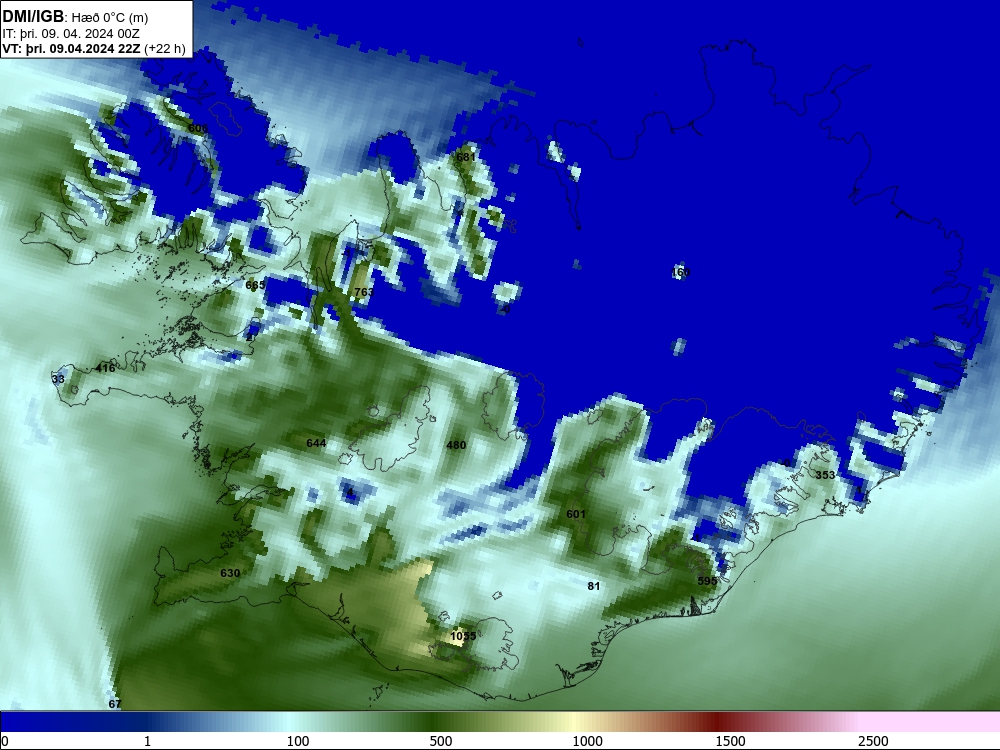The width and height of the screenshot is (1000, 750).
Task: Click the map value label 665
Action: pos(255,285)
